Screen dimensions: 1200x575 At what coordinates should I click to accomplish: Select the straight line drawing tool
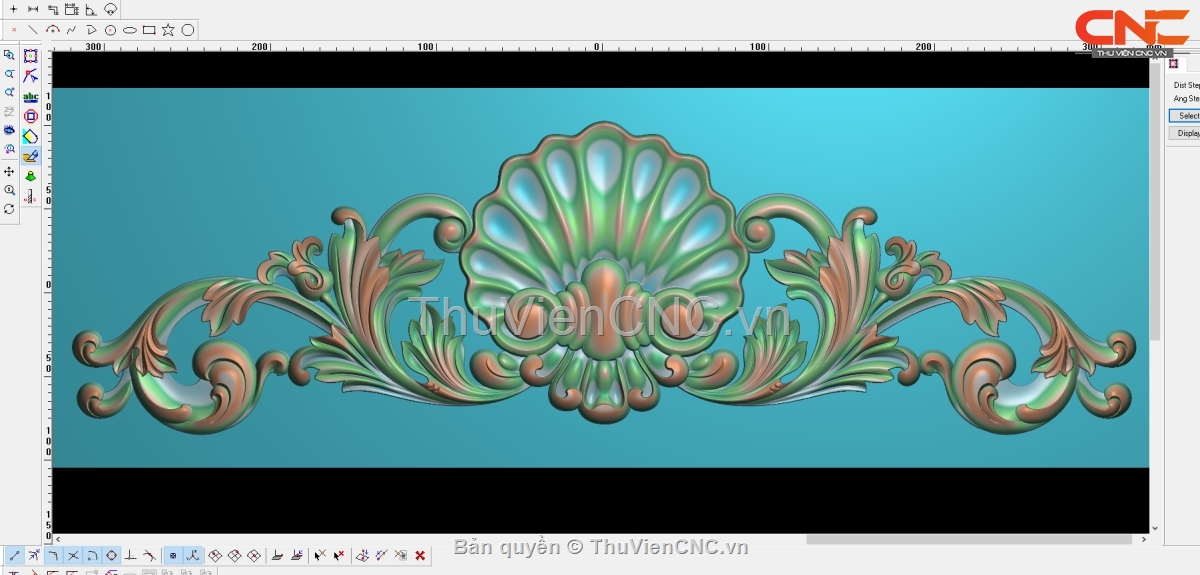(x=33, y=30)
